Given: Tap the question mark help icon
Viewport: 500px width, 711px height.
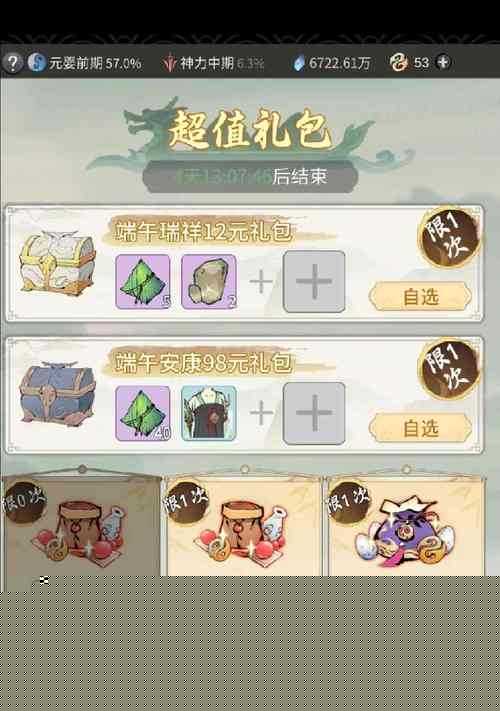Looking at the screenshot, I should [x=13, y=63].
